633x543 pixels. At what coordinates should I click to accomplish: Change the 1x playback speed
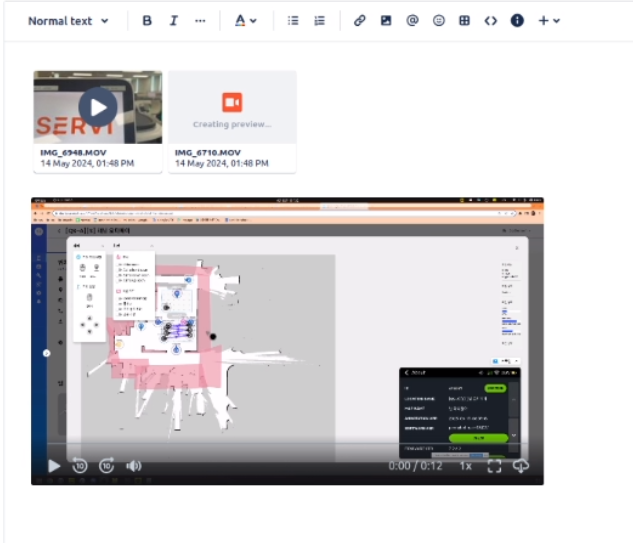tap(465, 466)
